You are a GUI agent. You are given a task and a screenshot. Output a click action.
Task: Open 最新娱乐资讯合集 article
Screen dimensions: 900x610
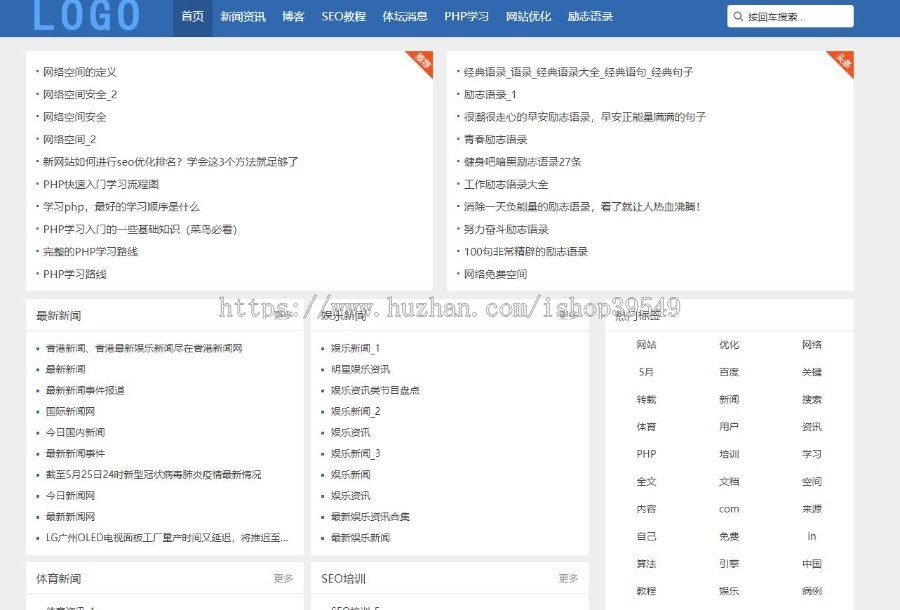click(x=370, y=517)
